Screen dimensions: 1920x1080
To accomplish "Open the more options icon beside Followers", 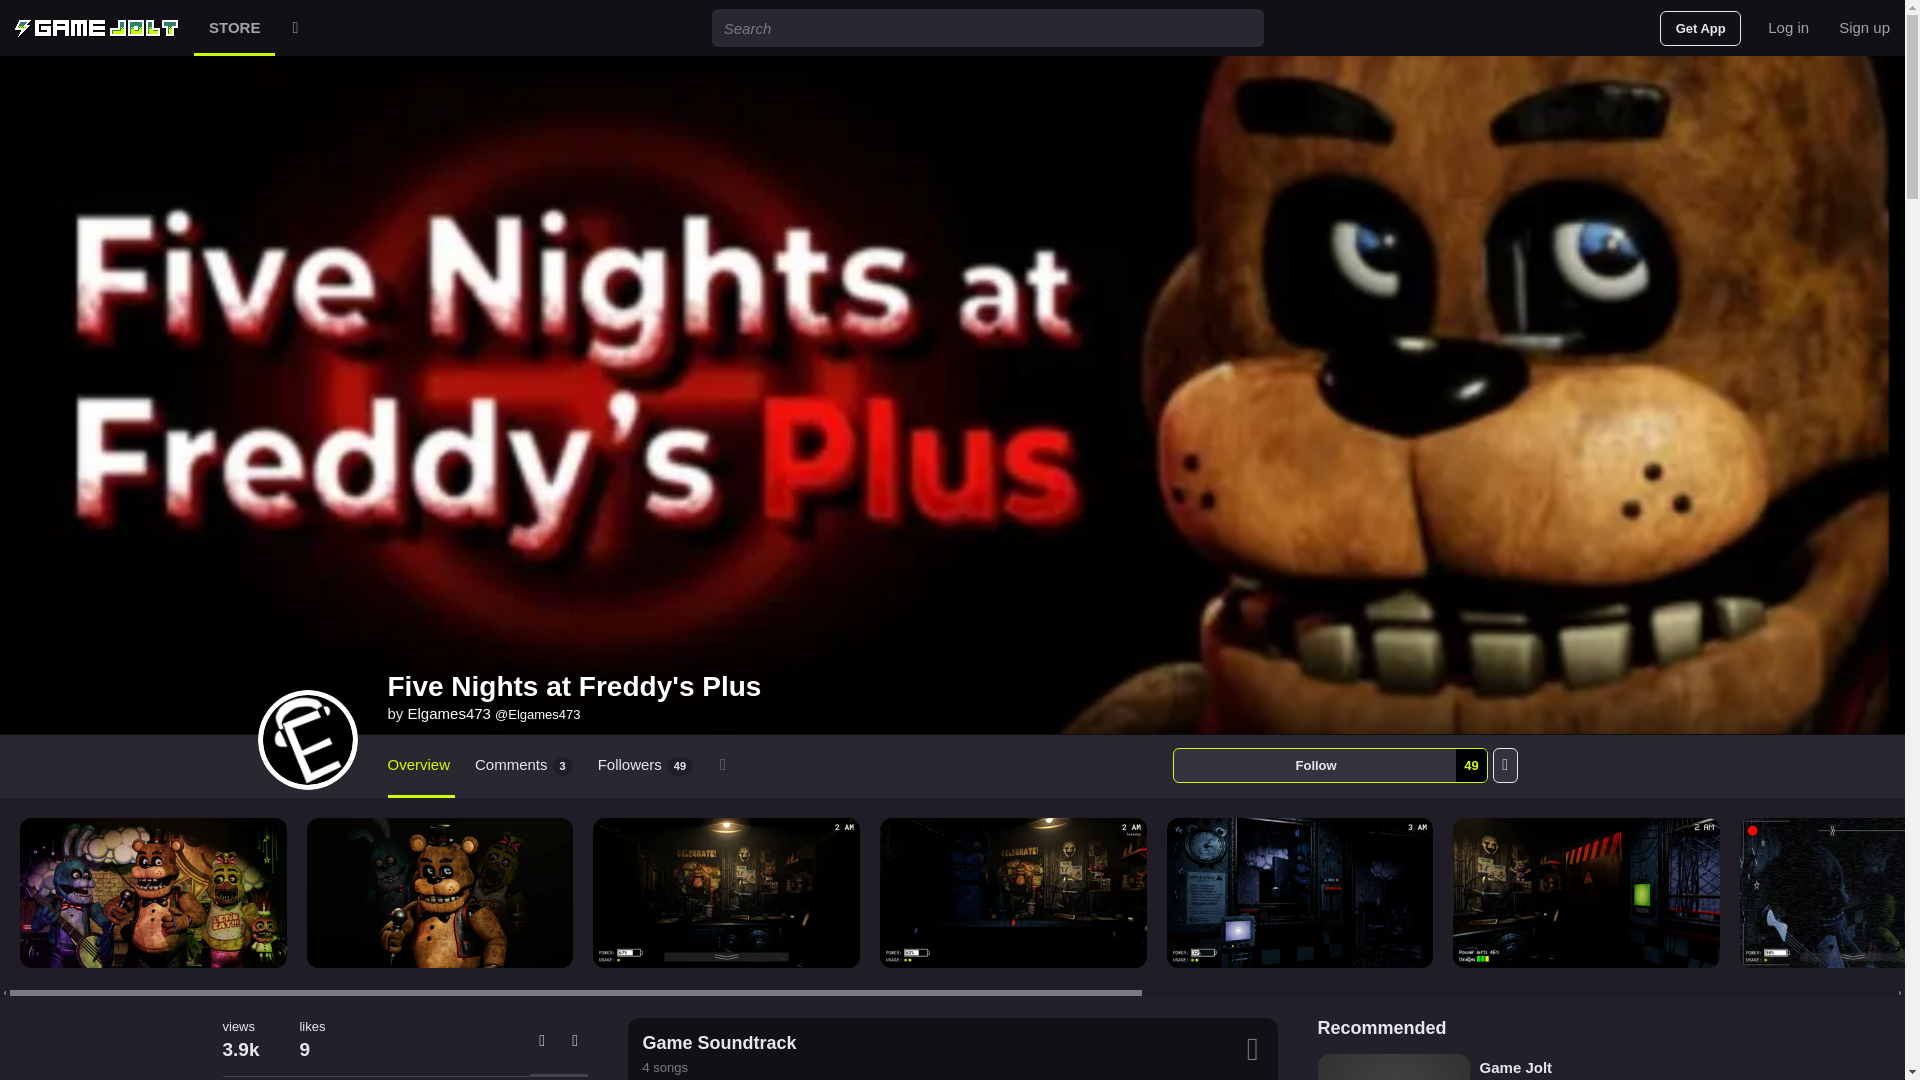I will click(723, 766).
